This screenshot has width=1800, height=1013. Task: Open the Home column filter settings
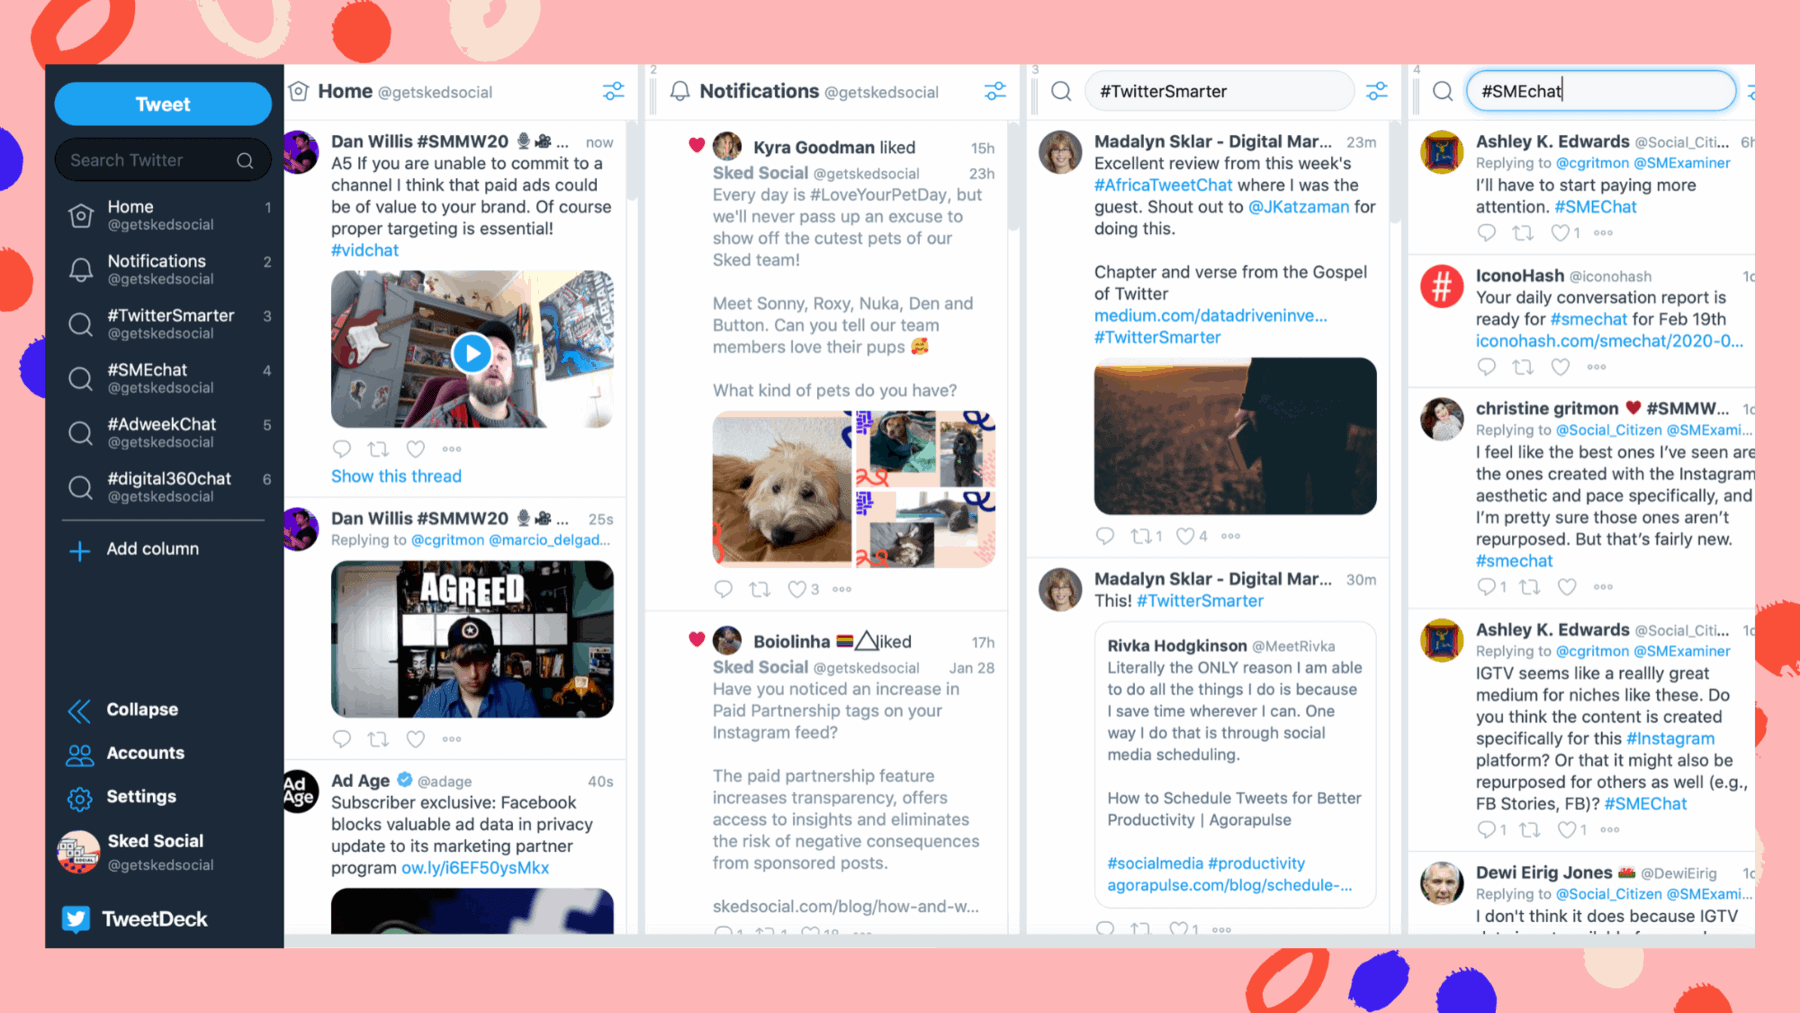click(613, 90)
